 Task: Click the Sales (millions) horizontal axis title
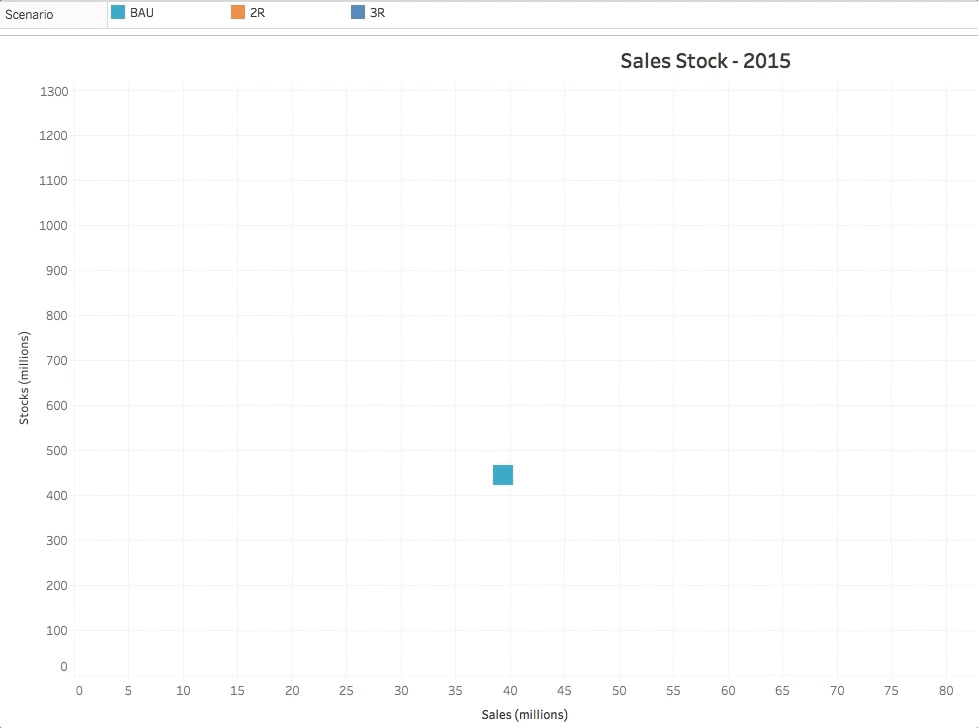(x=524, y=714)
